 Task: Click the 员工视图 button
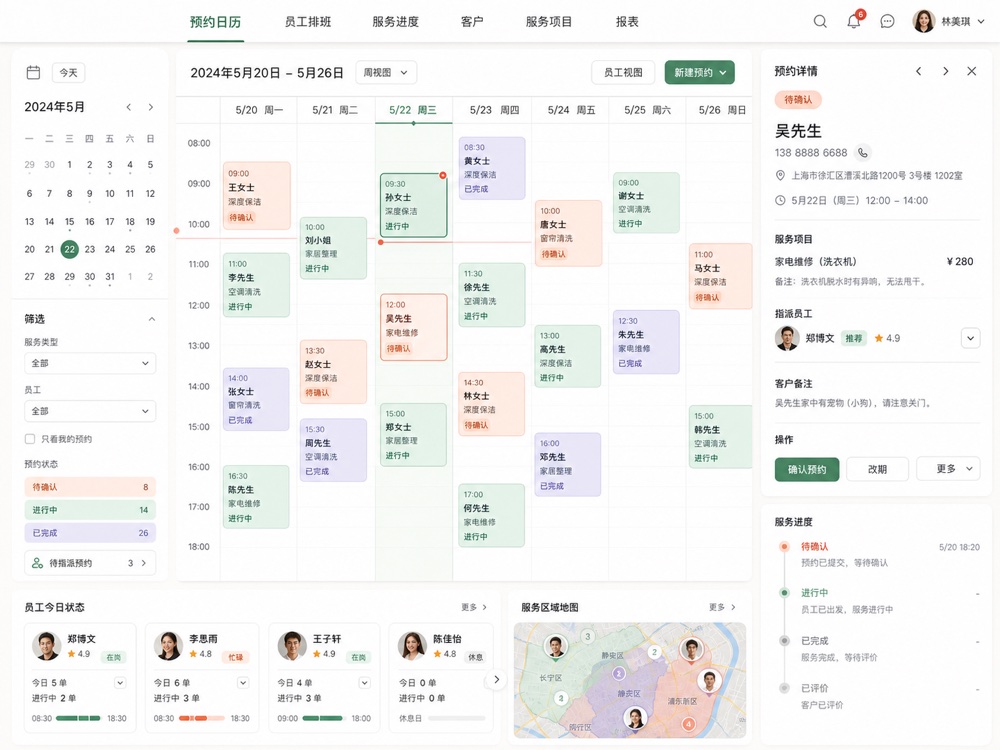click(623, 73)
